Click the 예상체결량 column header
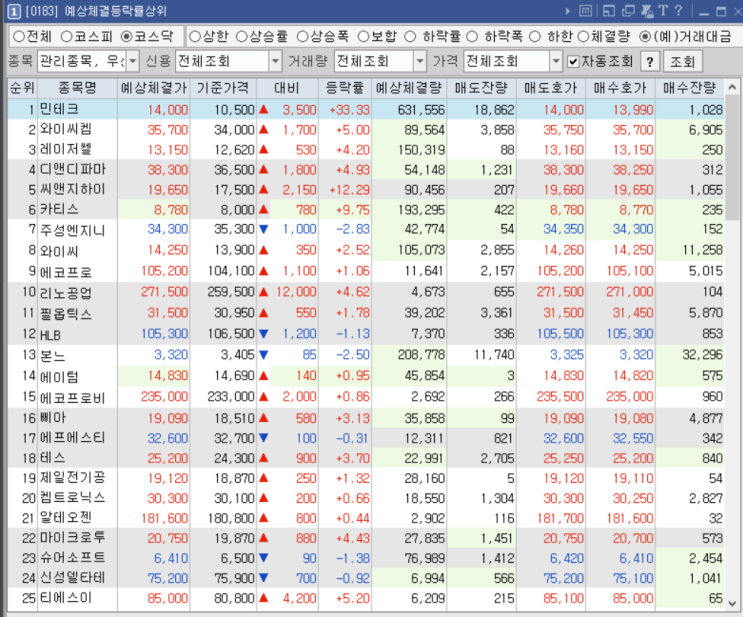743x617 pixels. (409, 88)
